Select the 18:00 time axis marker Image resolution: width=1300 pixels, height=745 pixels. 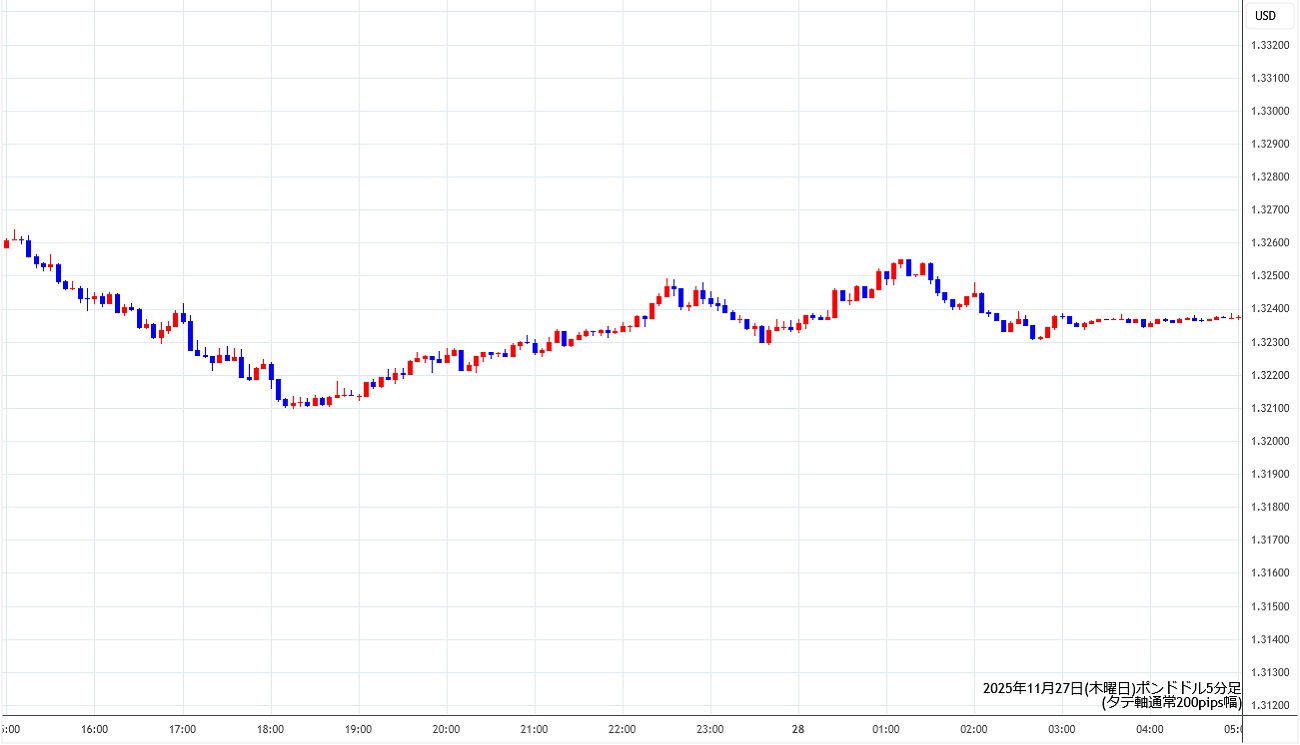(x=270, y=729)
